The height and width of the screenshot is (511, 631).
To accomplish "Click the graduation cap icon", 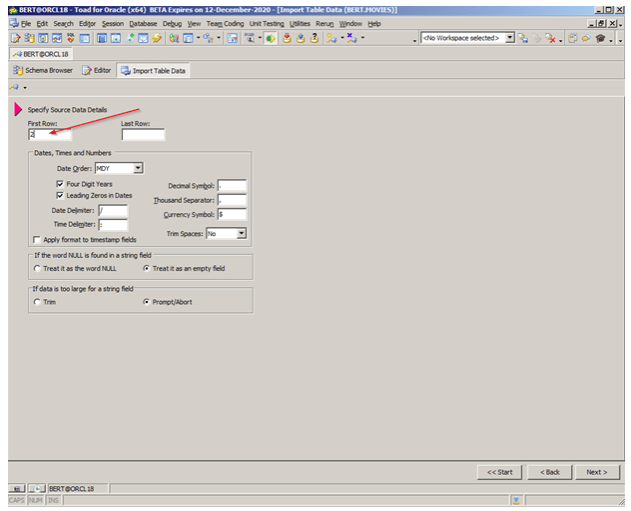I will click(600, 38).
